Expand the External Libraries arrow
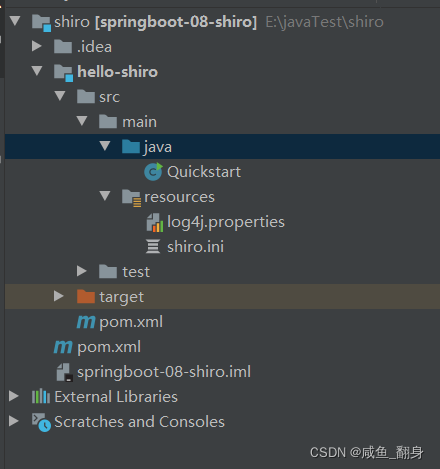Screen dimensions: 440x469 coord(14,396)
